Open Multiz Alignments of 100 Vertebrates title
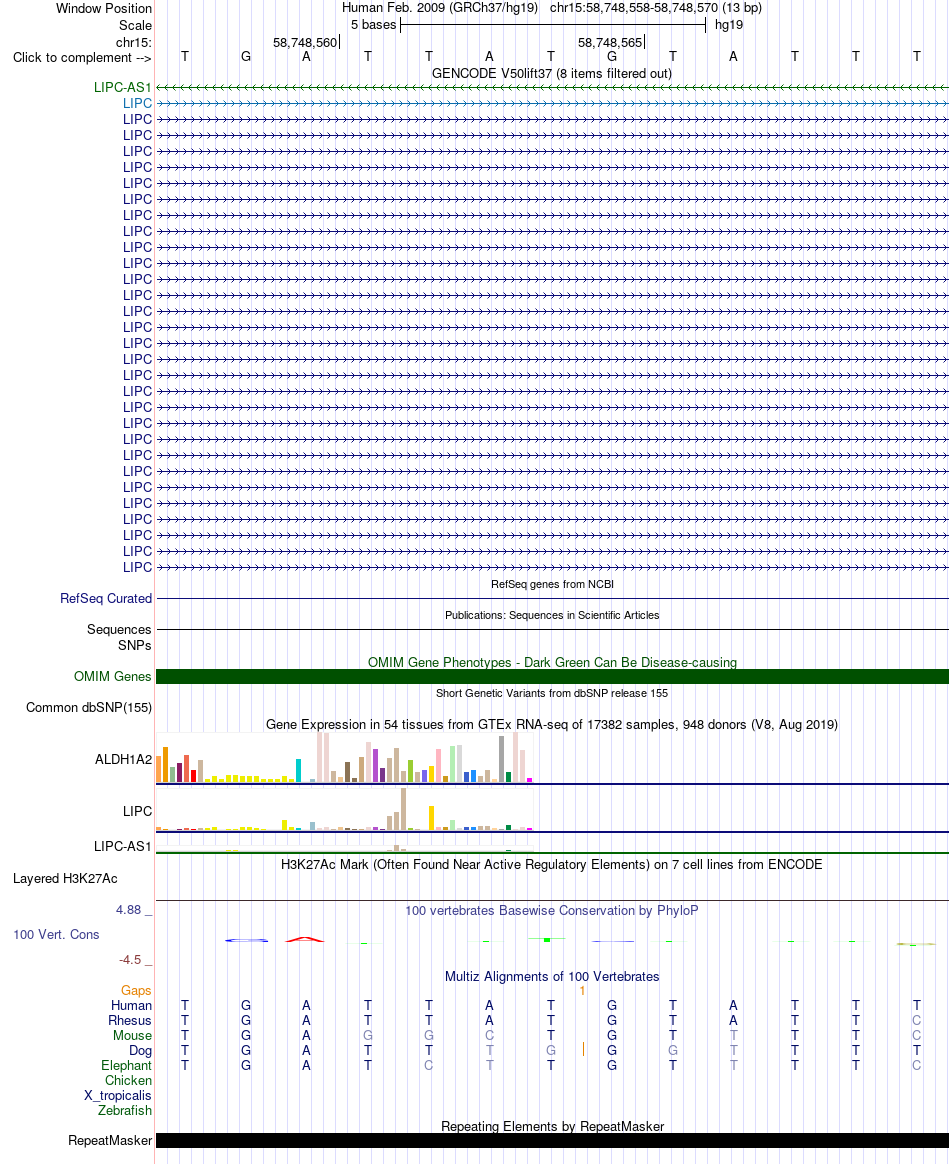Screen dimensions: 950x1164 [552, 977]
